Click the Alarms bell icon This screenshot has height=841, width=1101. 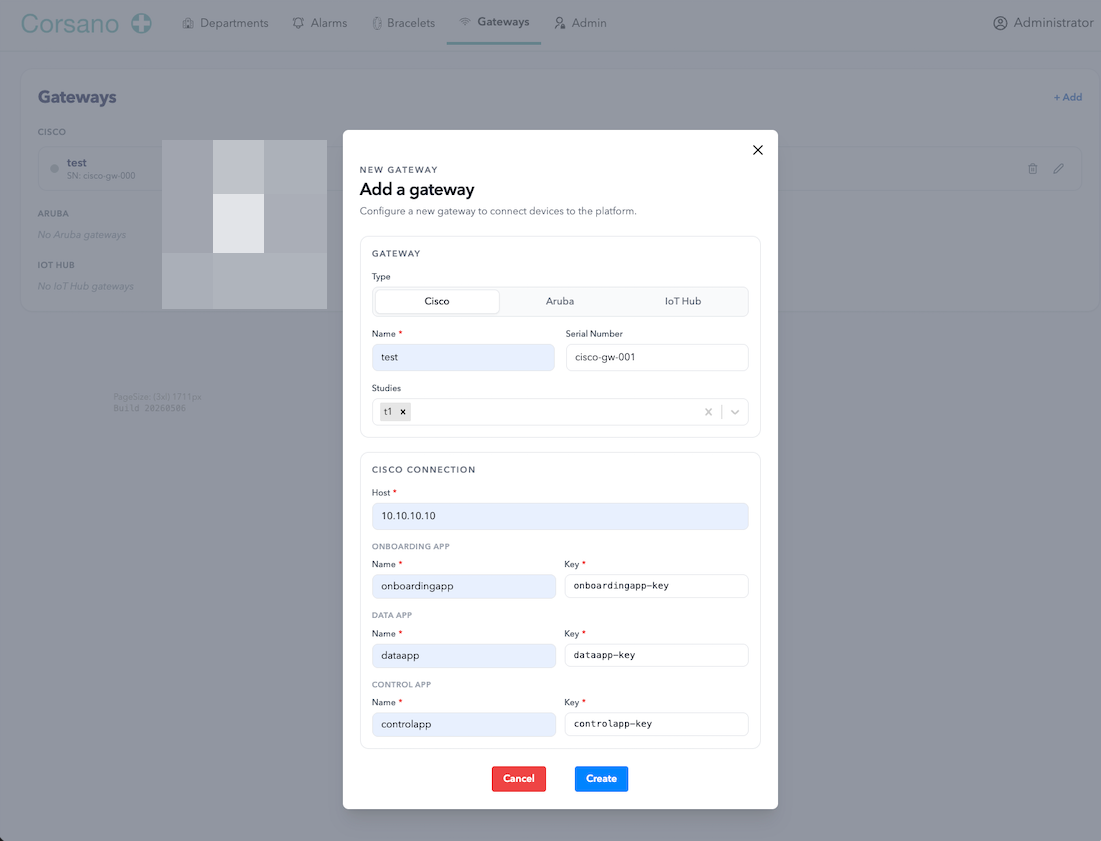[298, 23]
